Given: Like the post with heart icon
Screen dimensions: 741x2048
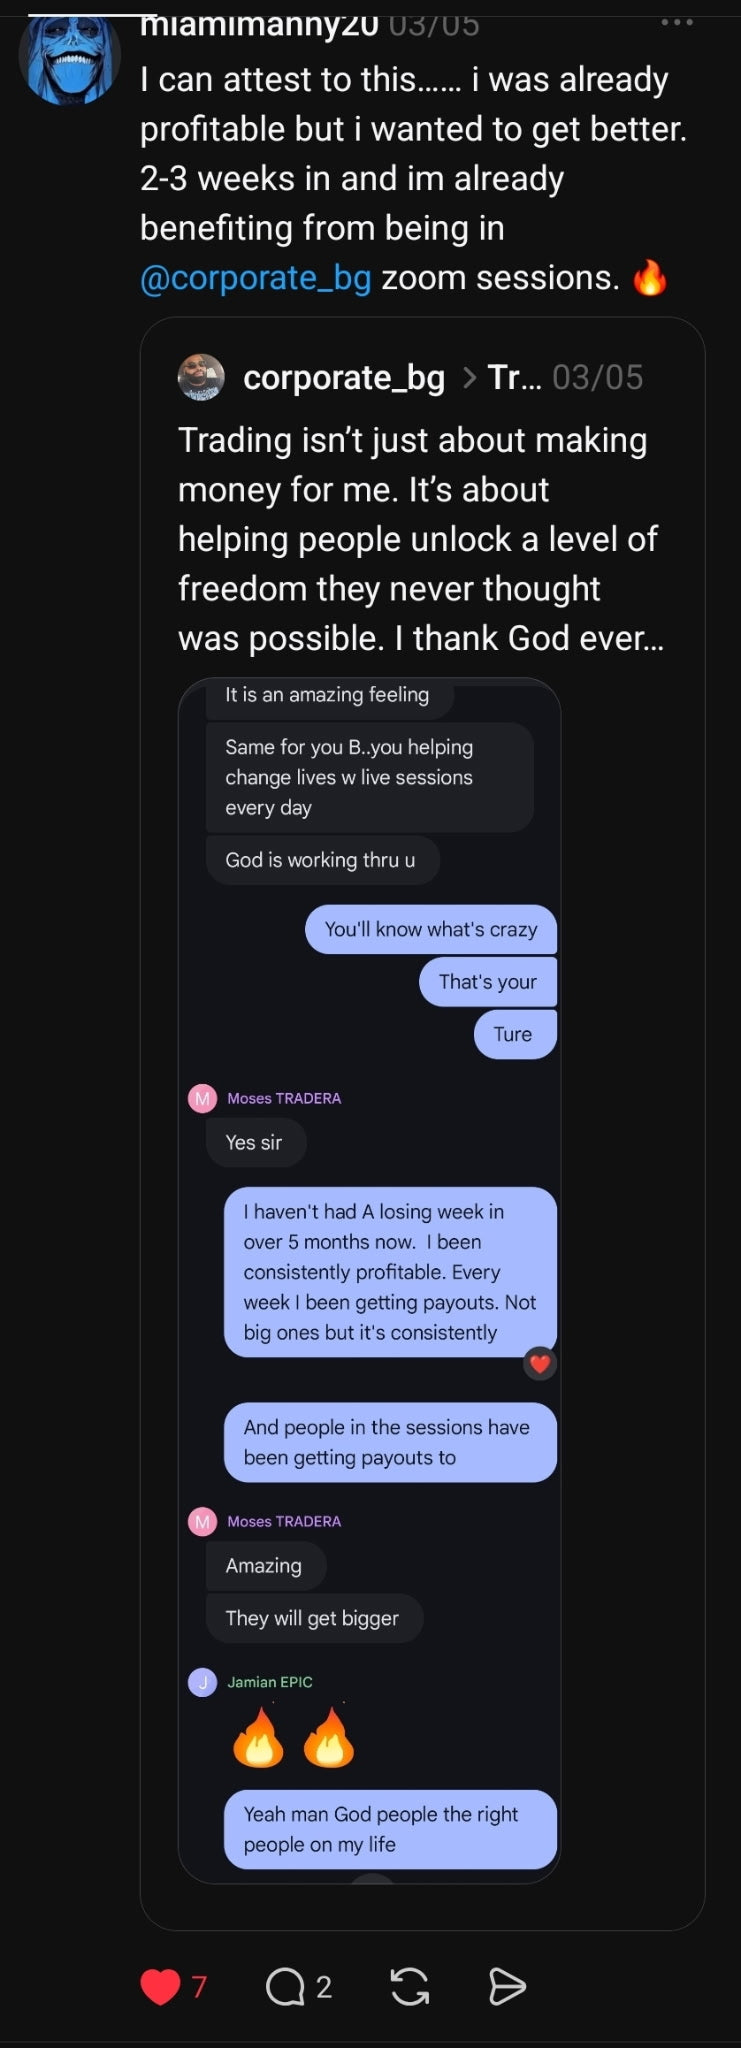Looking at the screenshot, I should (x=160, y=1986).
